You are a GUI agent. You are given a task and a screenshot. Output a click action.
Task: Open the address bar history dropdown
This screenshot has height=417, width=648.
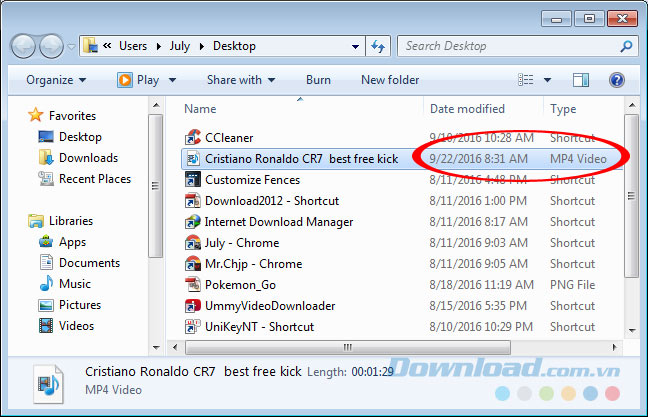click(x=355, y=46)
